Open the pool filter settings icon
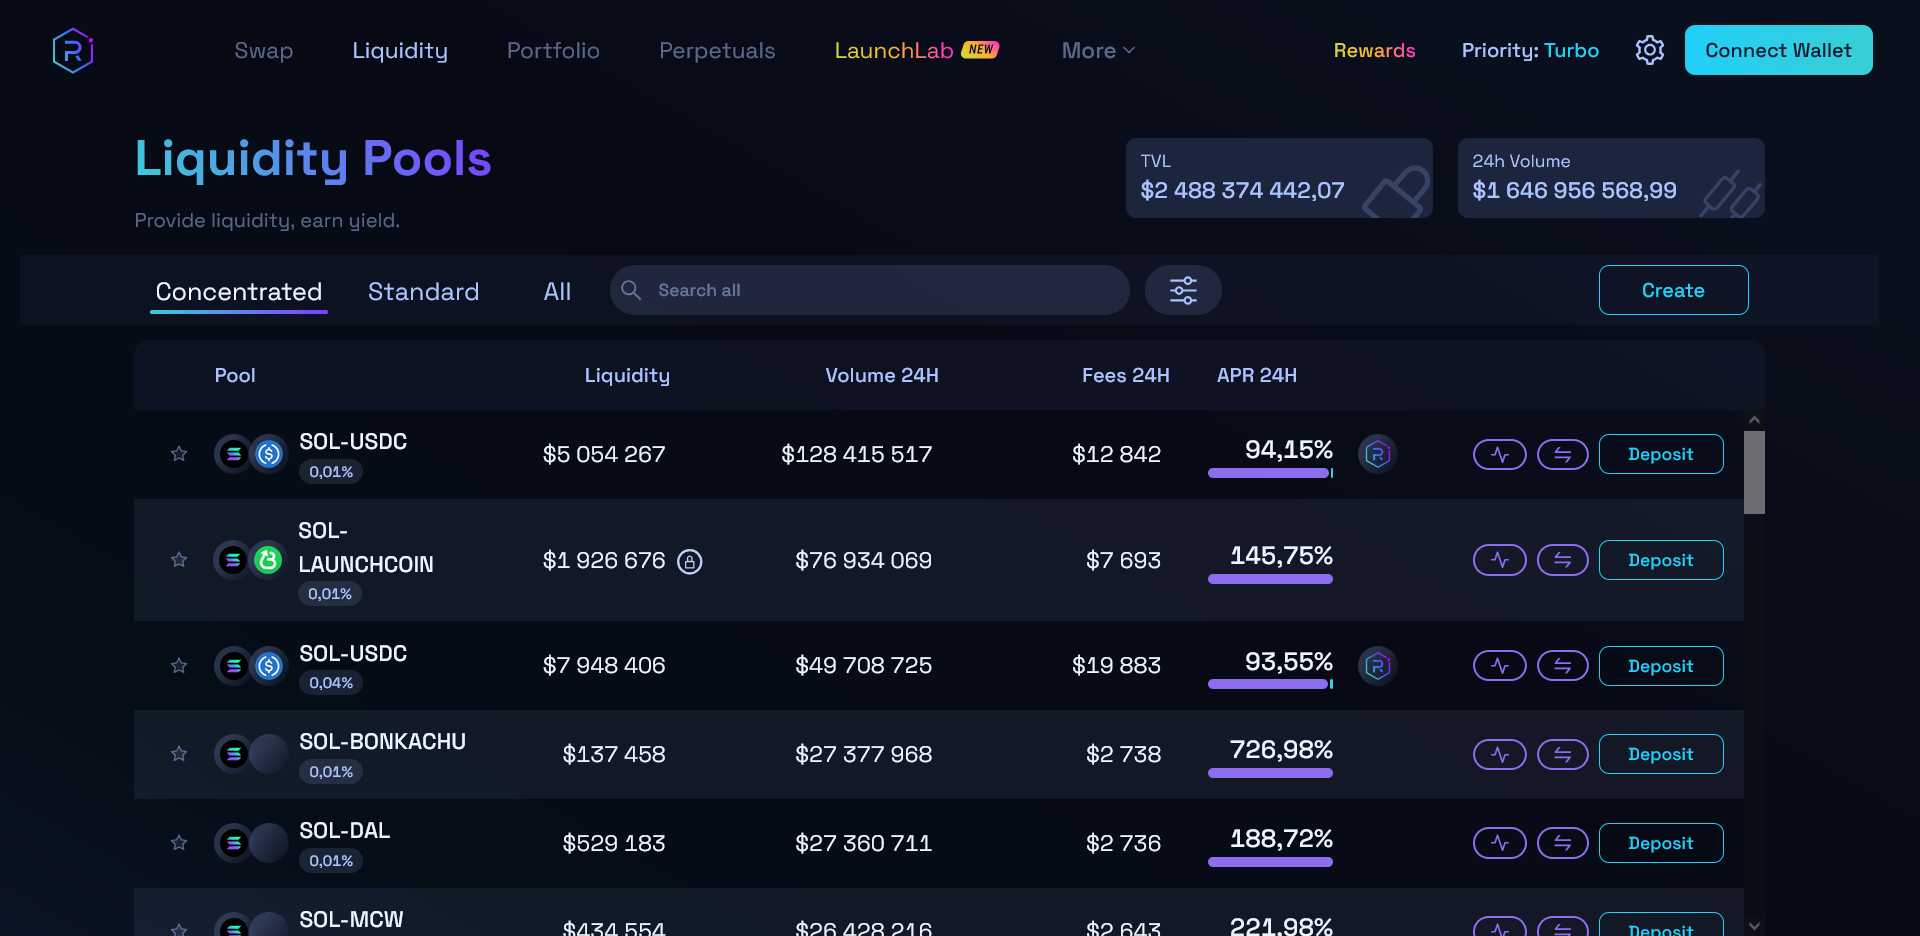1920x936 pixels. tap(1183, 290)
